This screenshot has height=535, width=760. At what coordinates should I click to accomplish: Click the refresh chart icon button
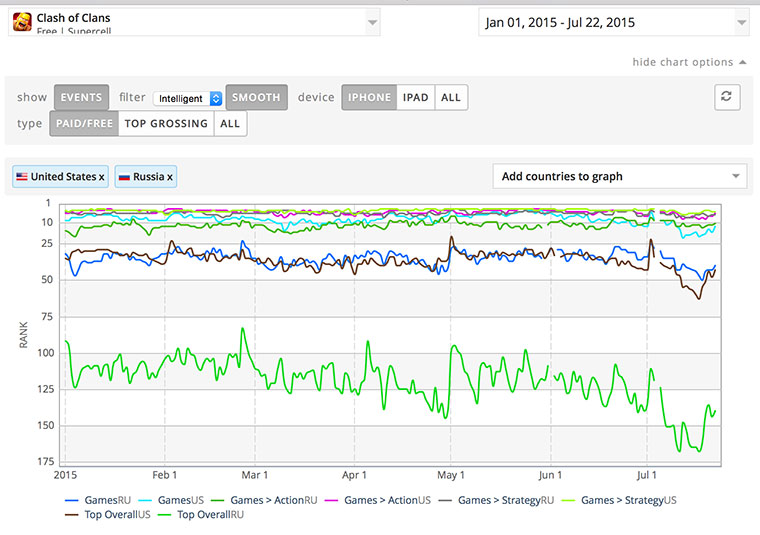coord(727,97)
